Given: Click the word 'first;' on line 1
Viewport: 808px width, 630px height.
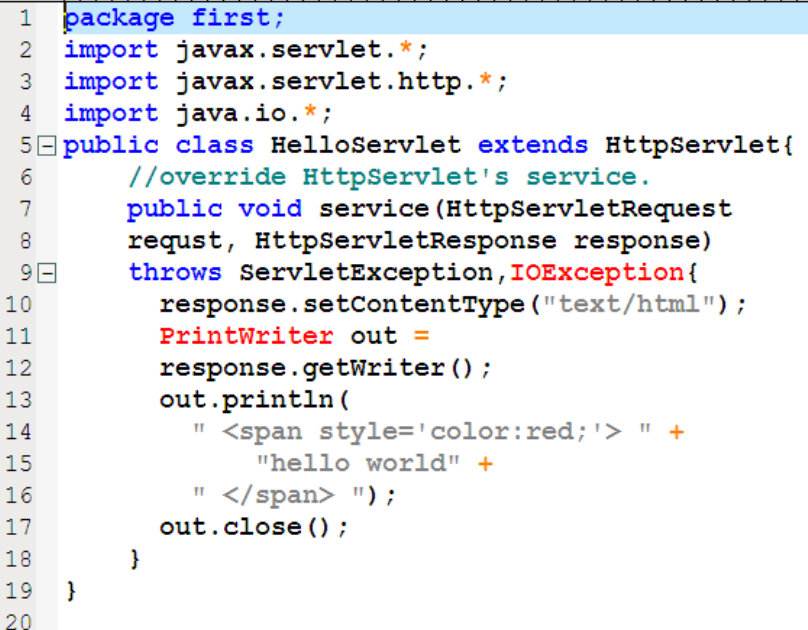Looking at the screenshot, I should (239, 19).
